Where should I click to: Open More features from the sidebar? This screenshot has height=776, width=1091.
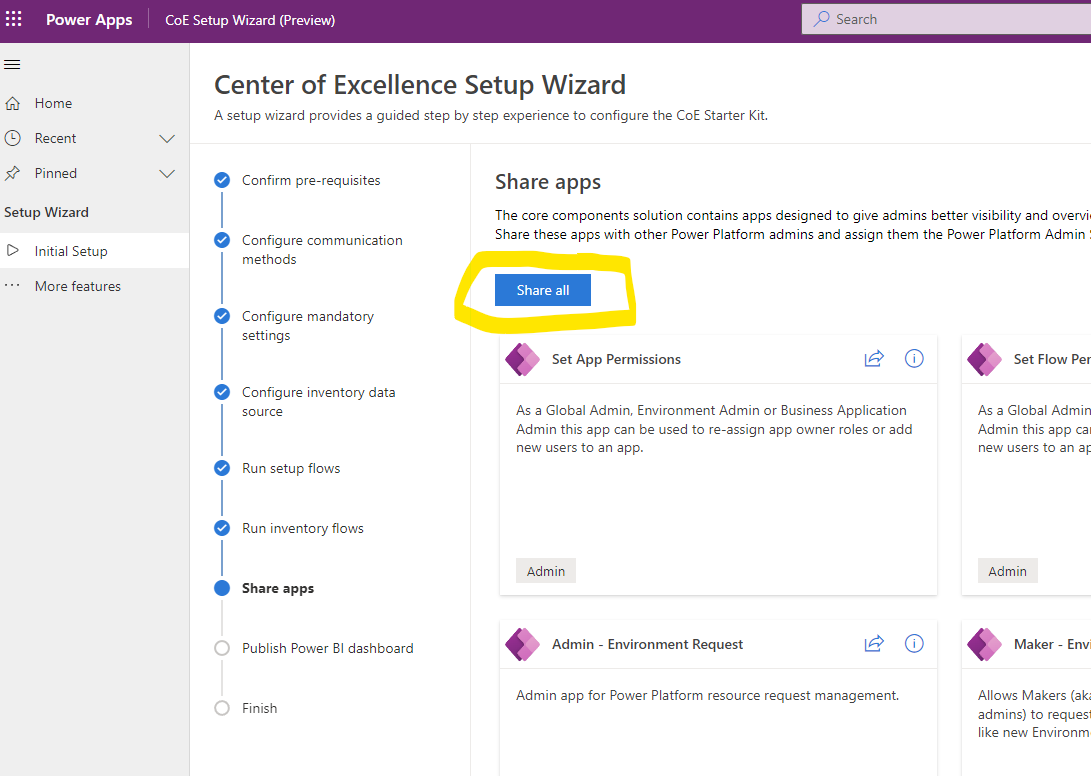75,286
